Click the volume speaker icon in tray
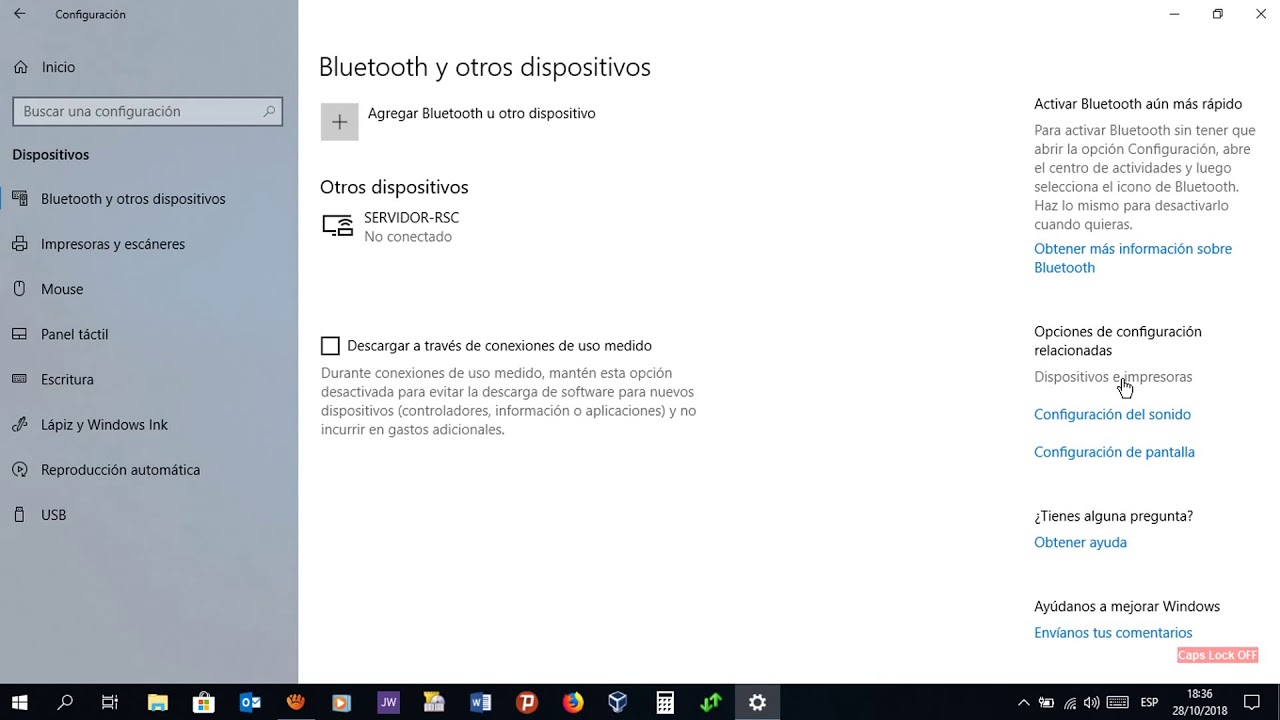Screen dimensions: 1280x720 point(1092,702)
